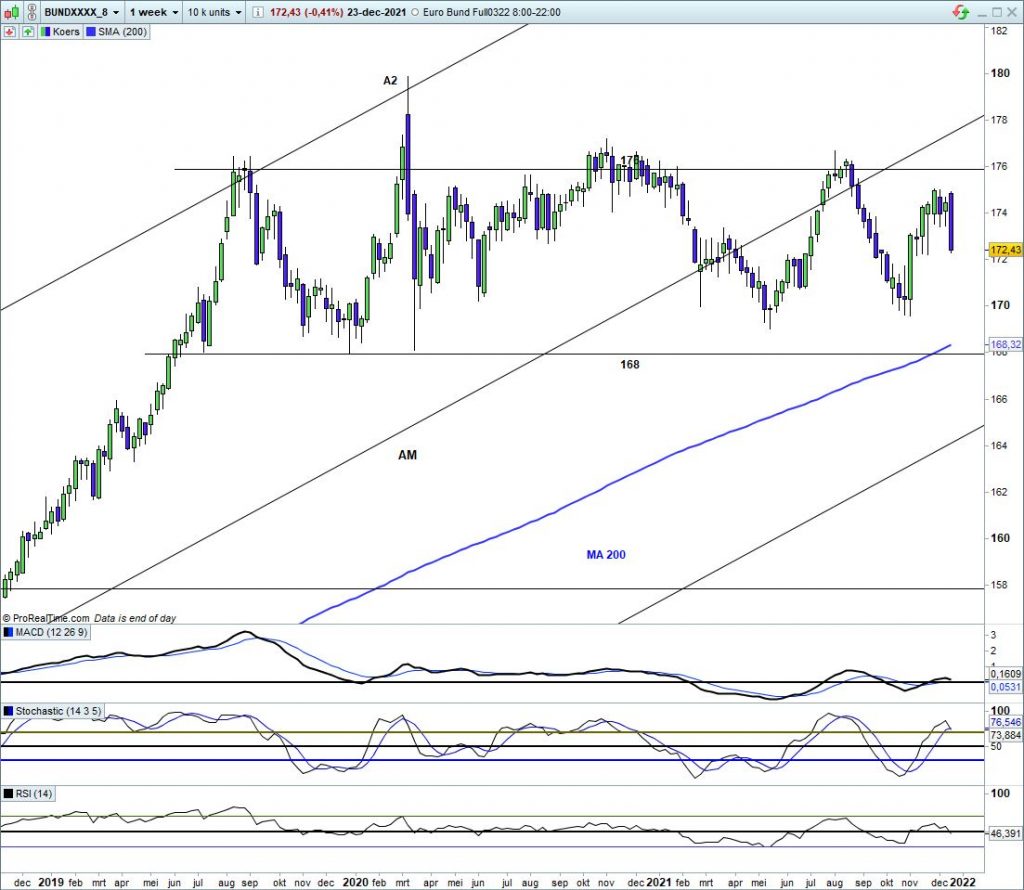Open the MACD (12 26 9) indicator settings

point(49,632)
